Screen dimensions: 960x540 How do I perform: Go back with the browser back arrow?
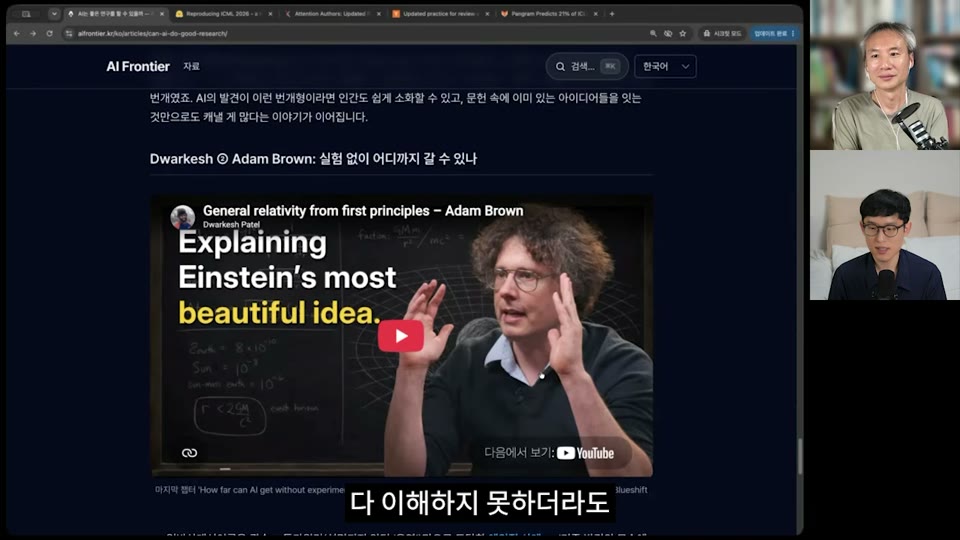point(17,34)
